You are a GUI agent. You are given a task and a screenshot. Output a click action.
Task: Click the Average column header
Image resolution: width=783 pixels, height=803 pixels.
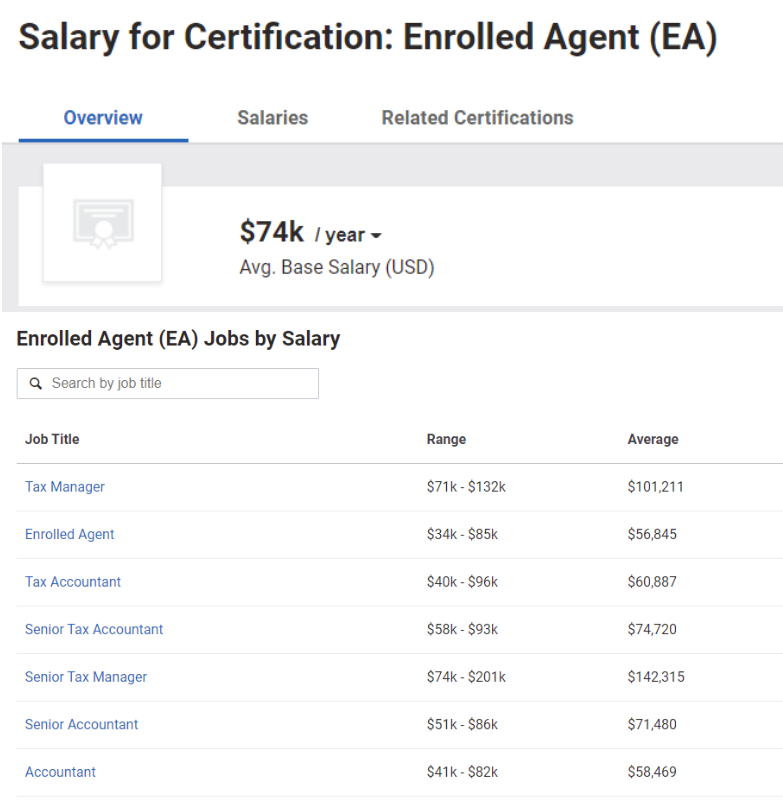653,439
